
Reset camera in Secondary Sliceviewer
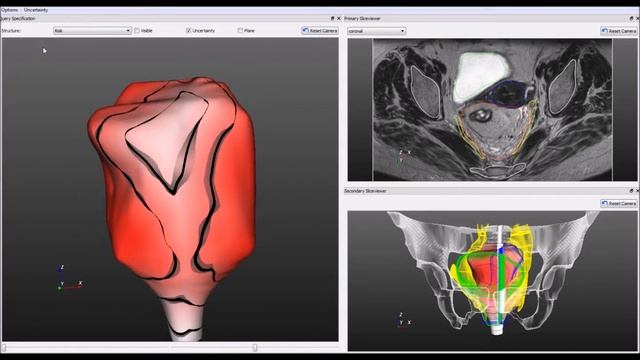[619, 203]
